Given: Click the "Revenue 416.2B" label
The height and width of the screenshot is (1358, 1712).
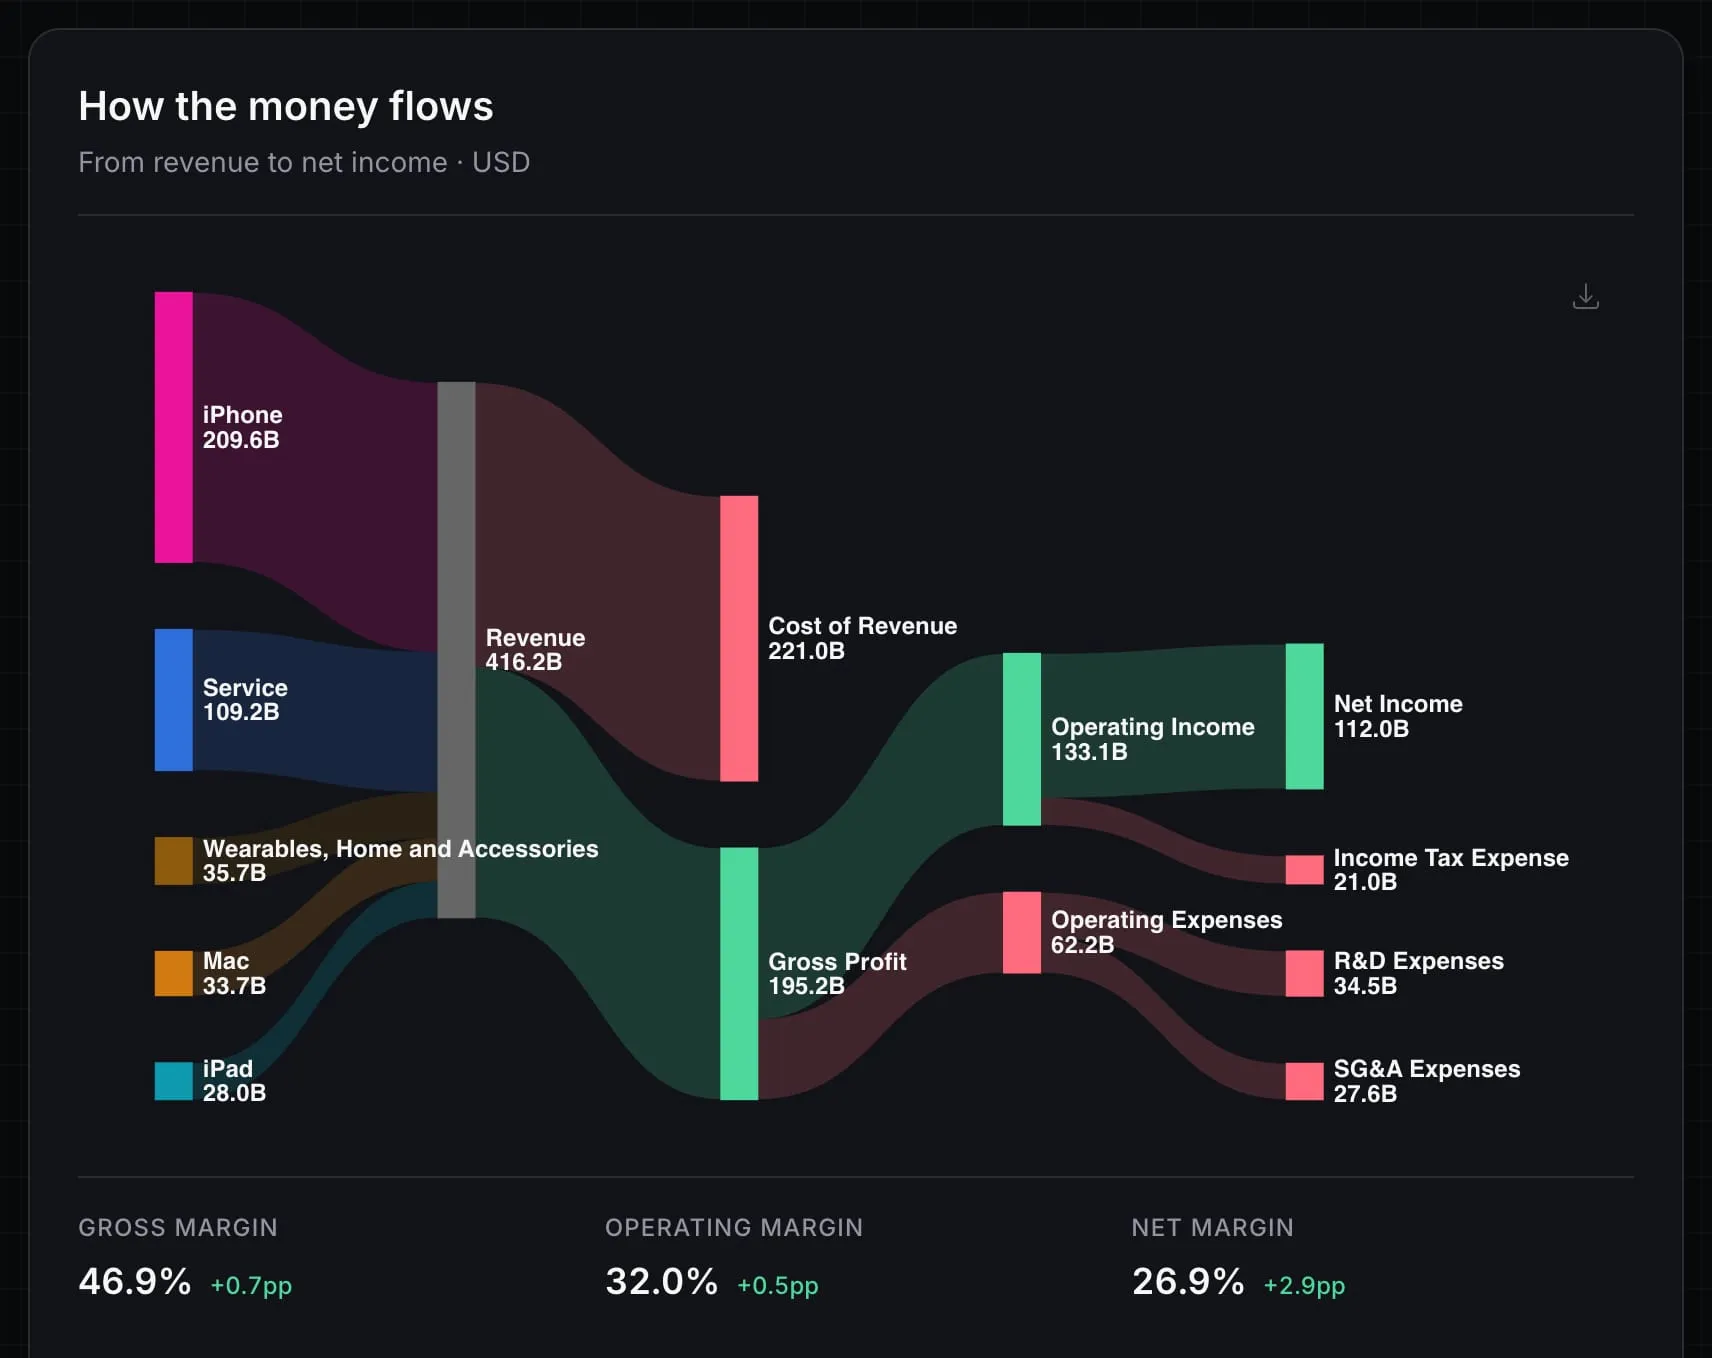Looking at the screenshot, I should point(535,650).
